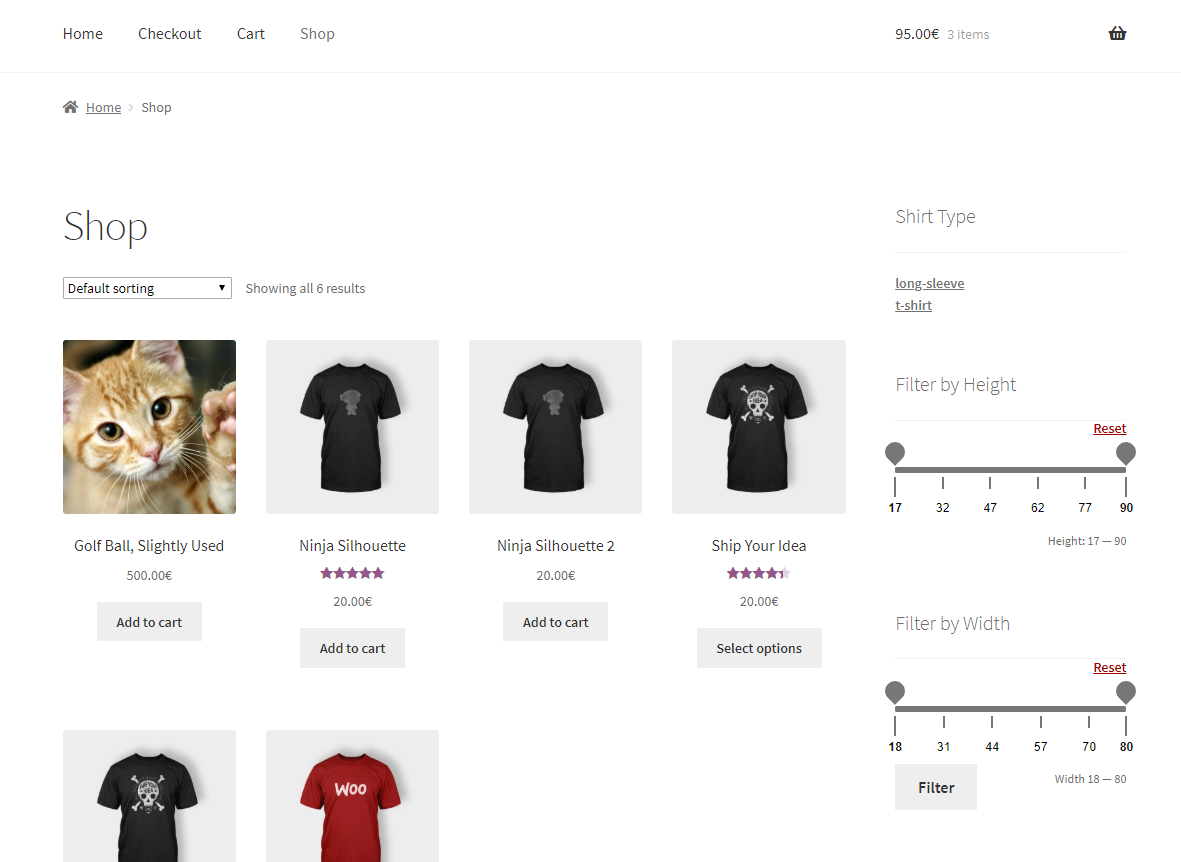
Task: Go to the Checkout menu item
Action: 169,34
